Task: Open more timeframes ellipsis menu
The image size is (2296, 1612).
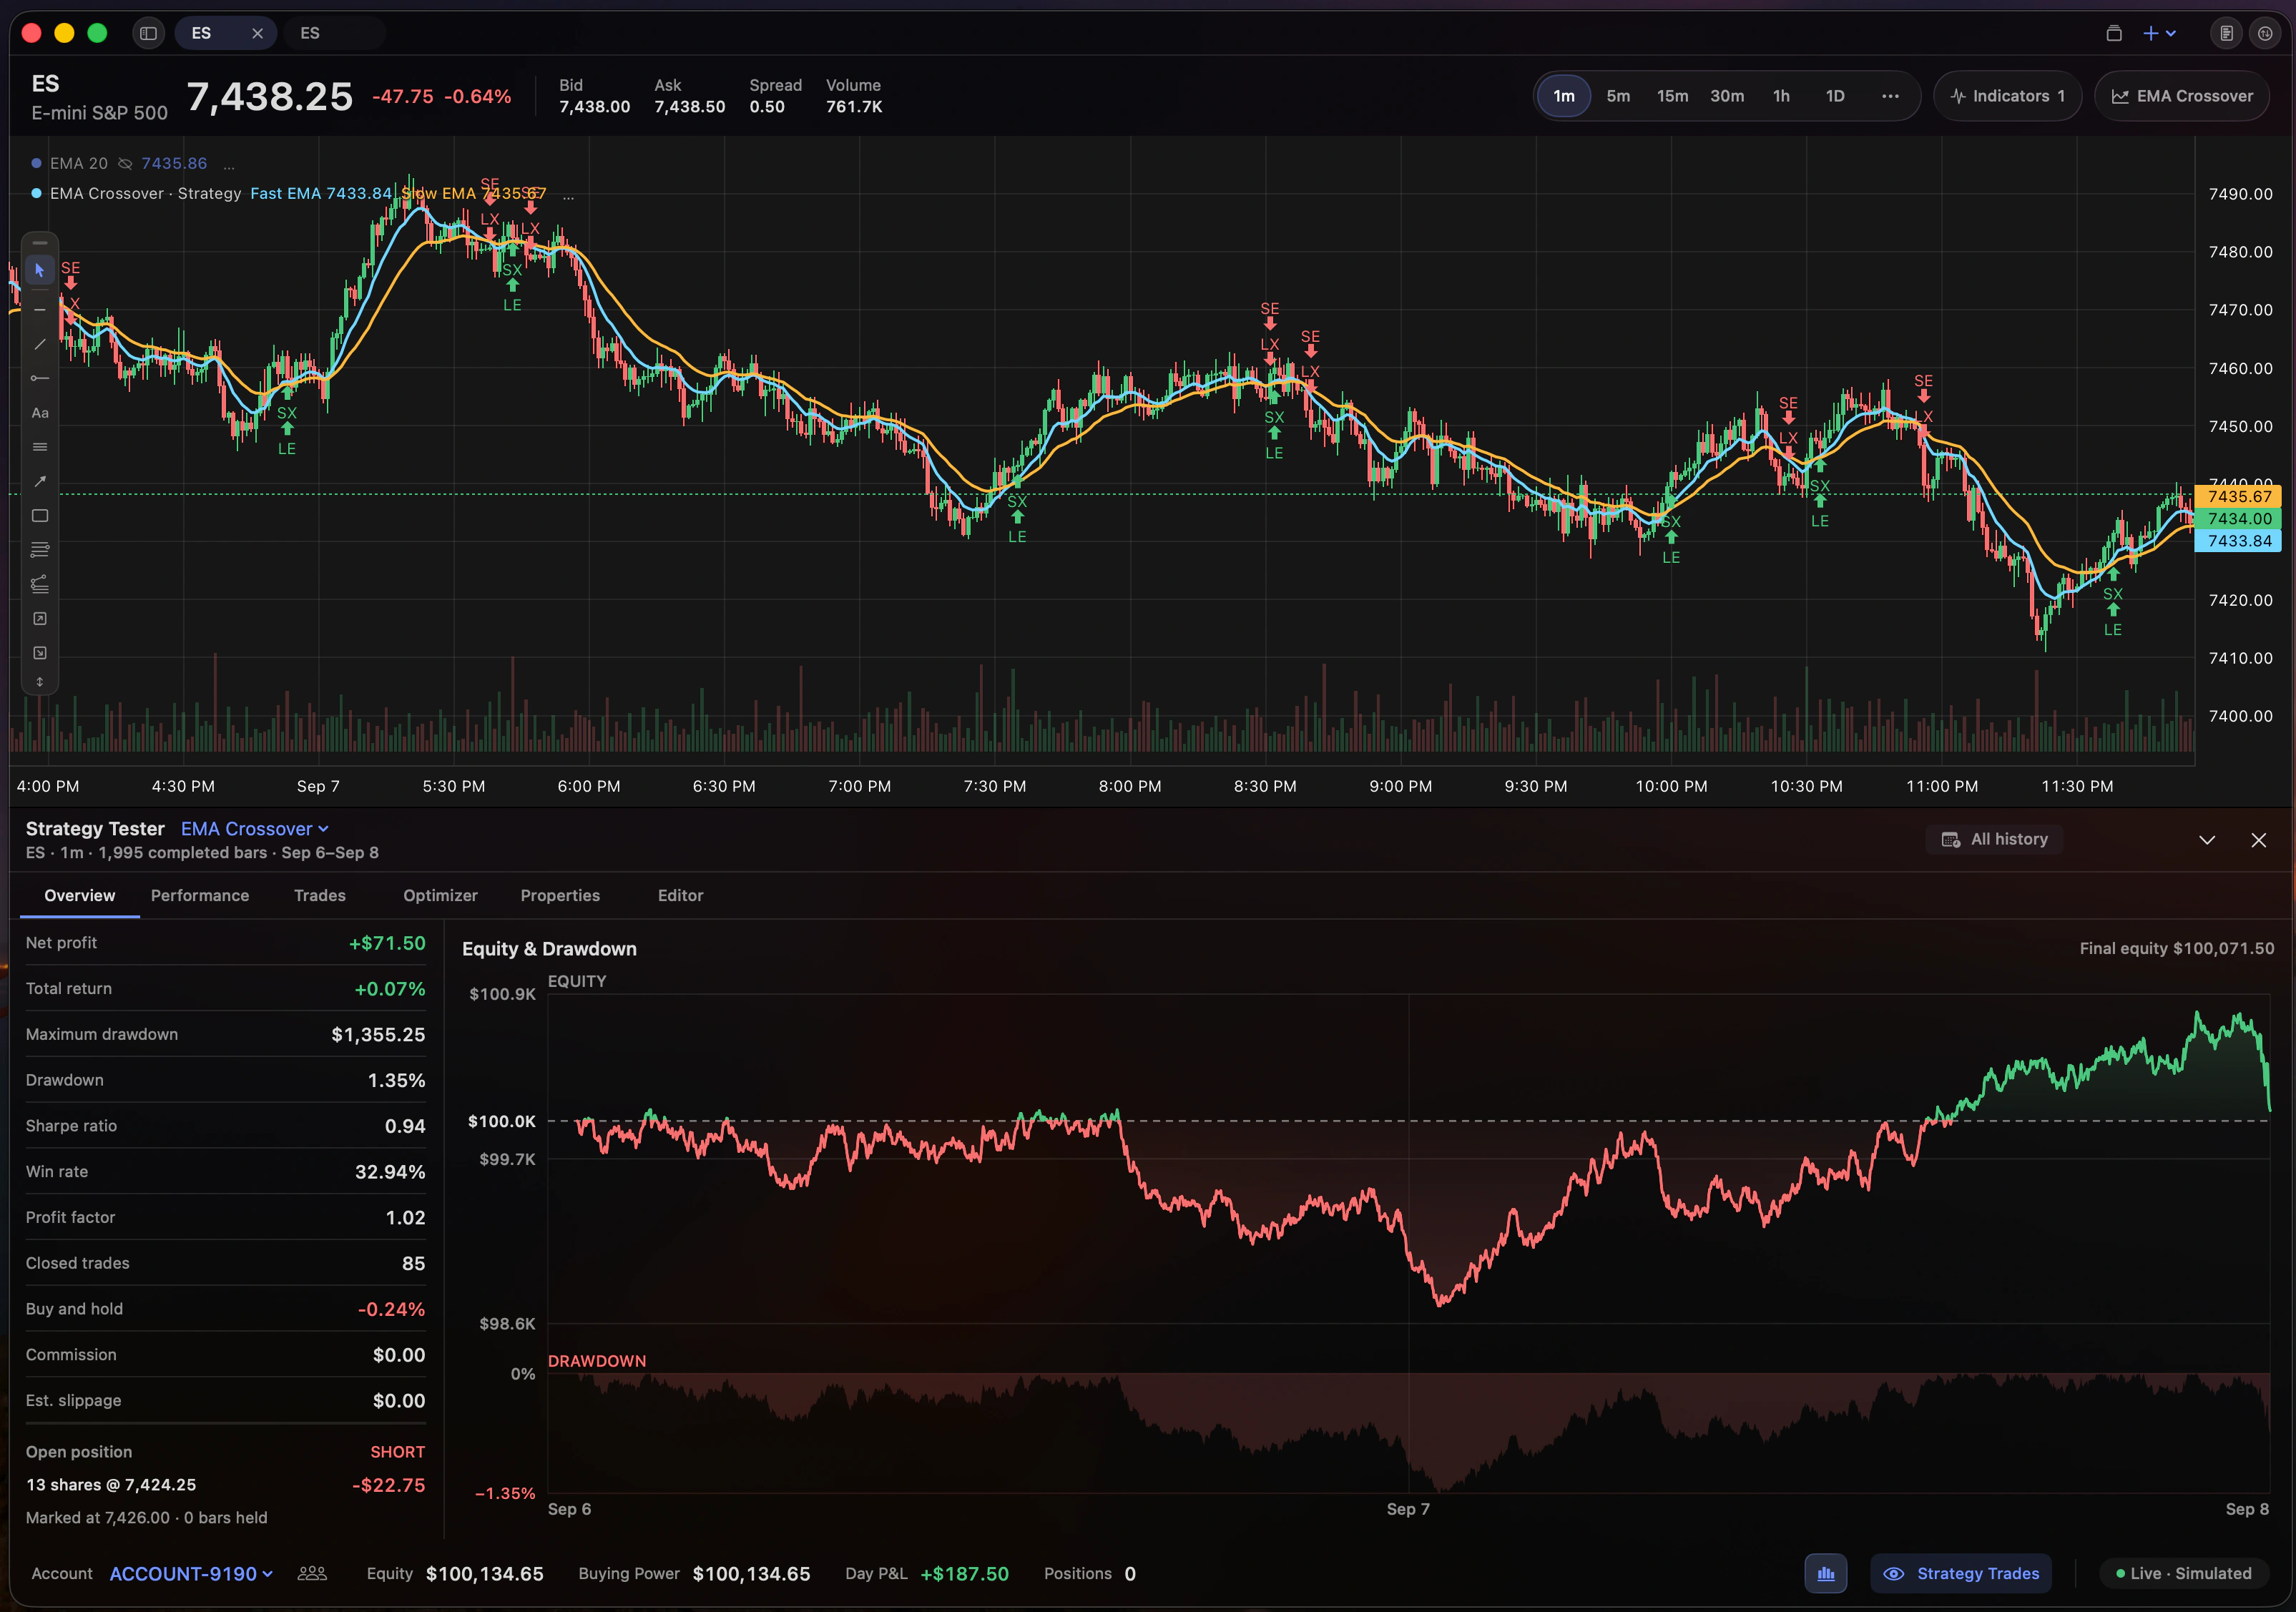Action: click(x=1889, y=96)
